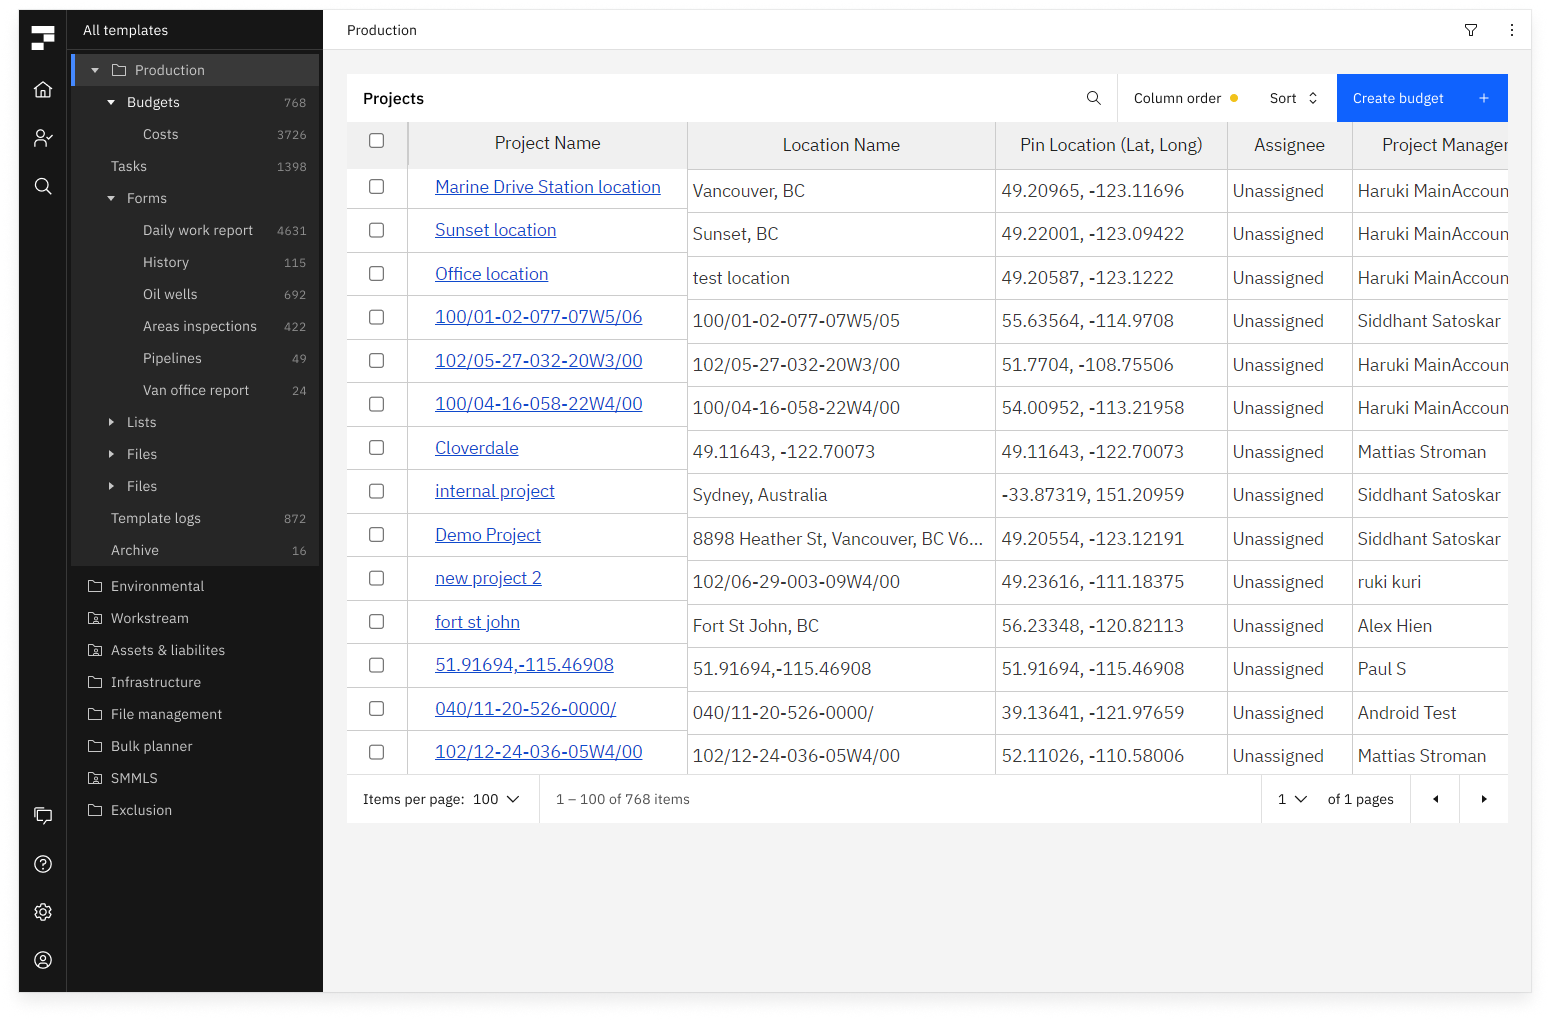The image size is (1550, 1021).
Task: Select Tasks in the sidebar tree
Action: [x=129, y=166]
